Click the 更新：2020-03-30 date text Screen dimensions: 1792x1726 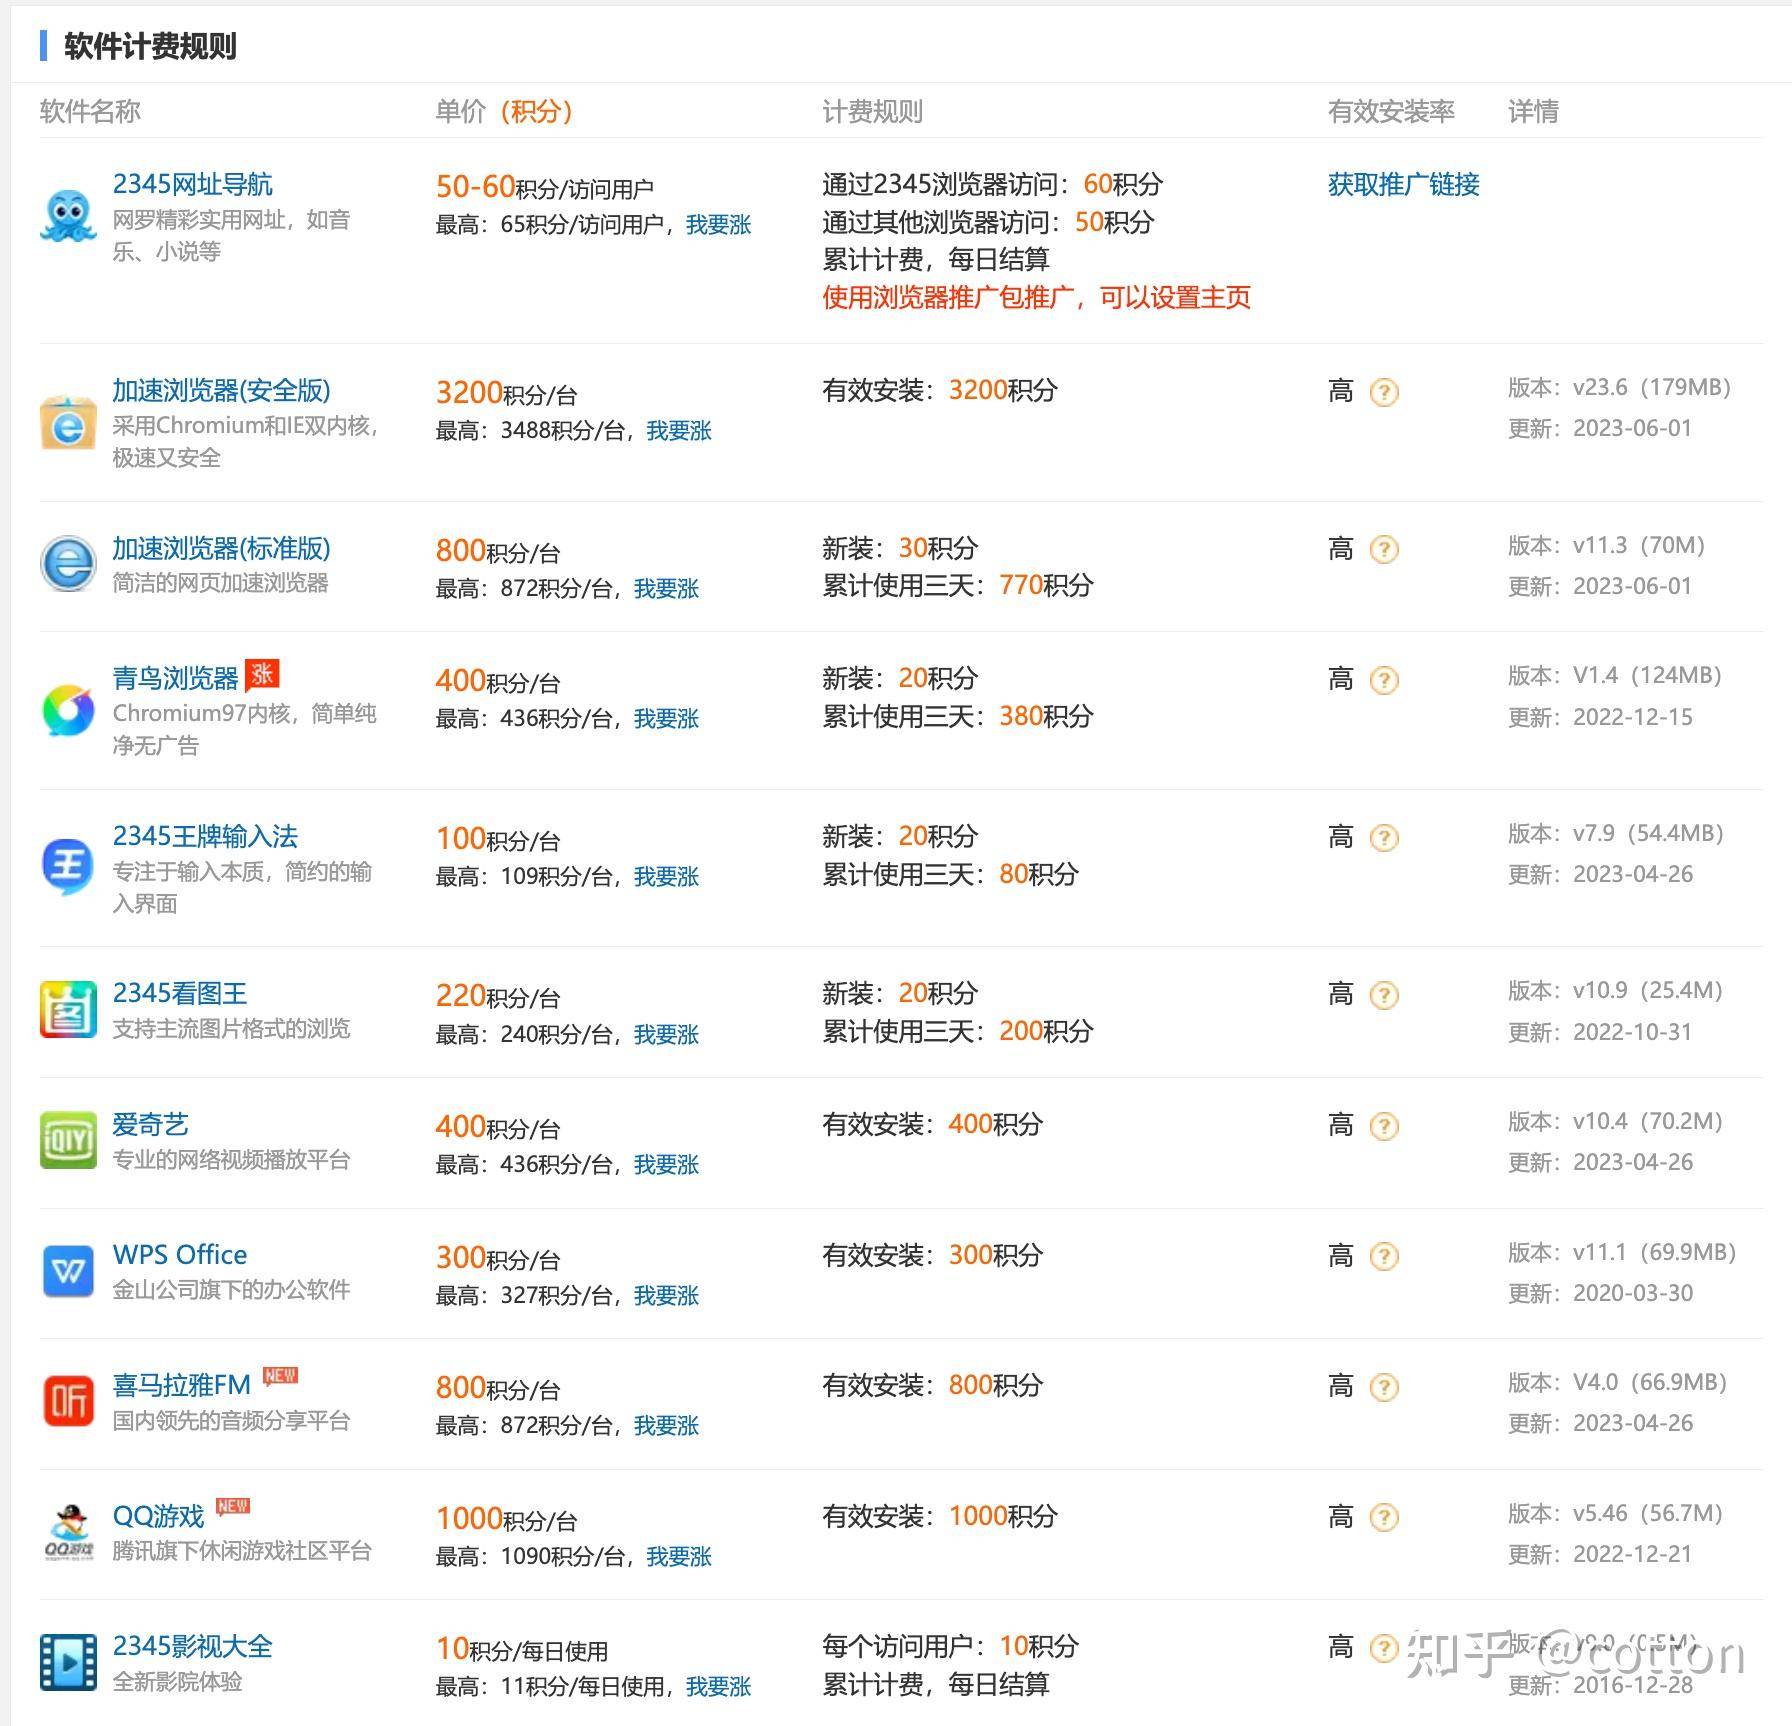(x=1600, y=1294)
